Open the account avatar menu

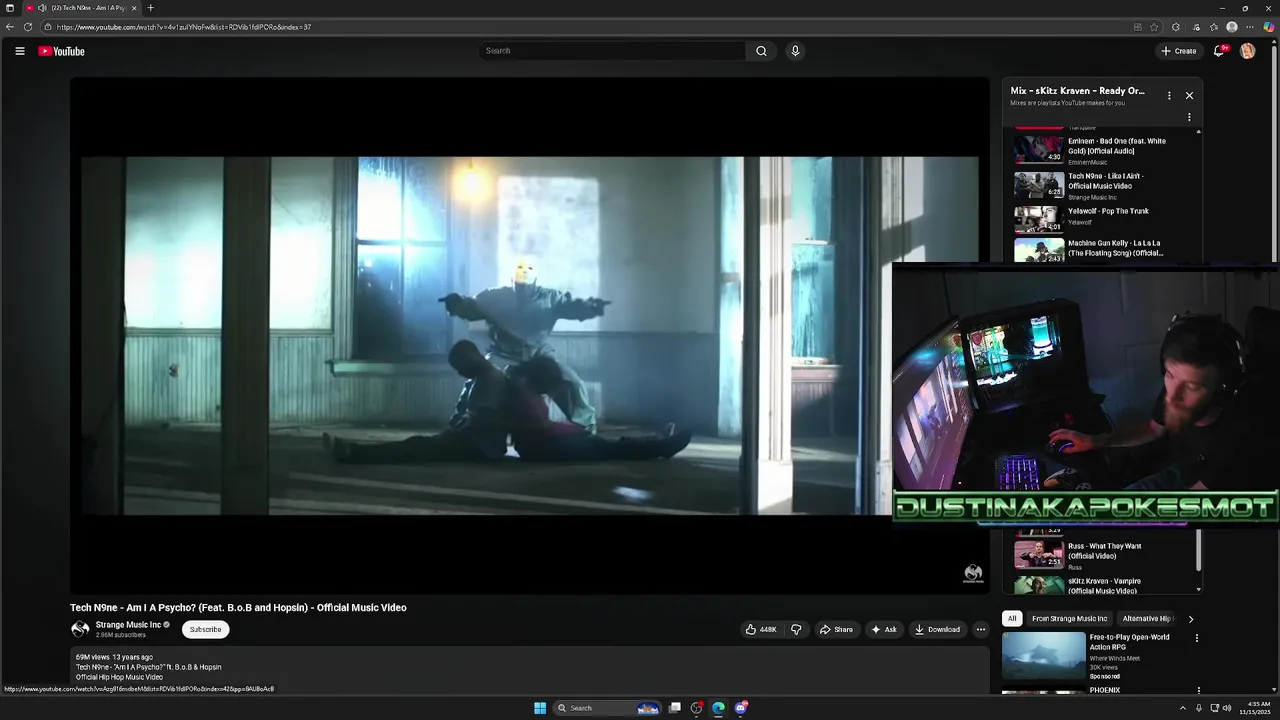coord(1247,51)
